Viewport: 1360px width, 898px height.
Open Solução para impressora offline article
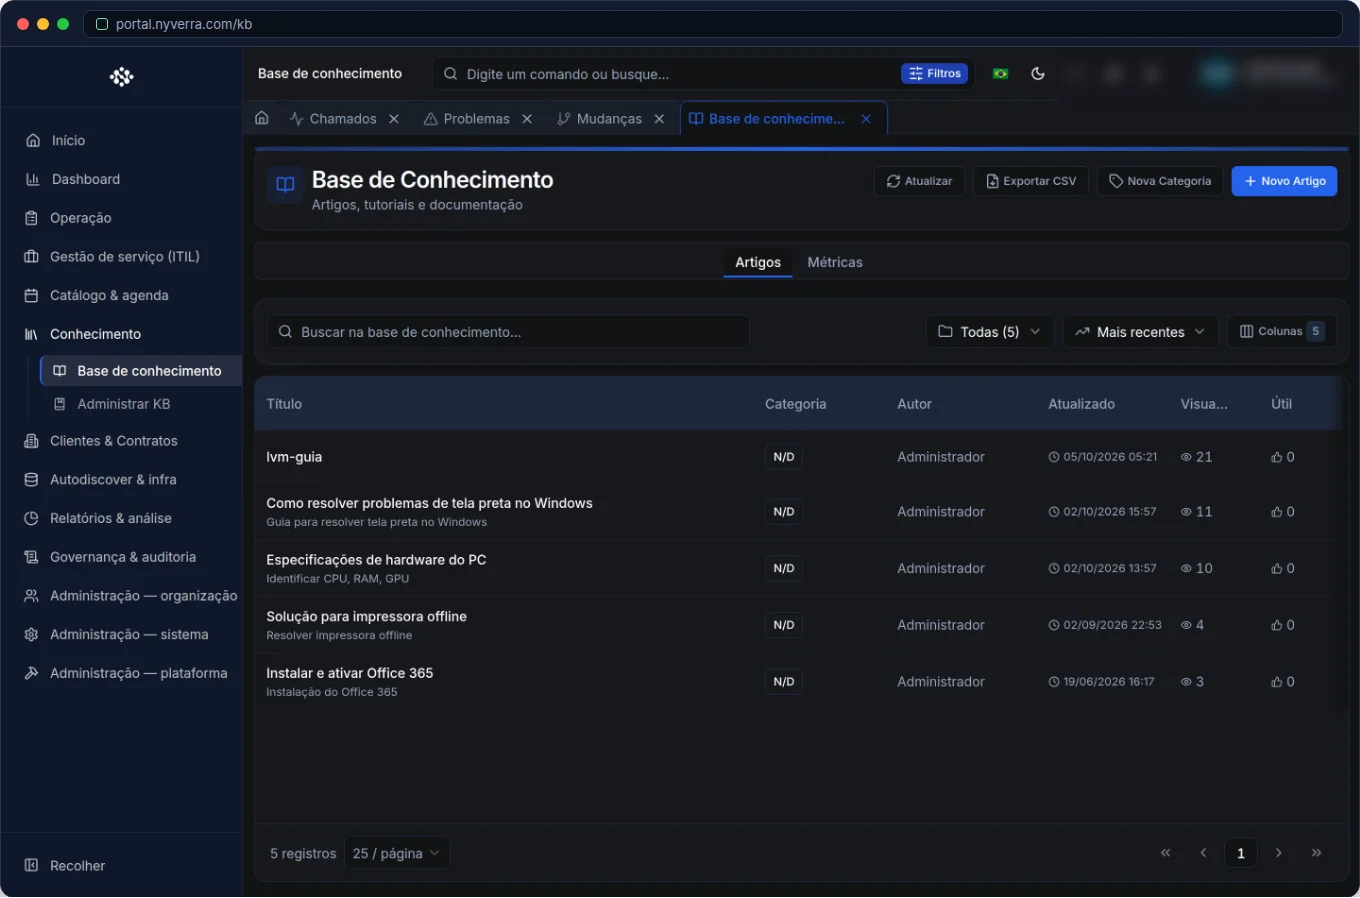coord(366,617)
